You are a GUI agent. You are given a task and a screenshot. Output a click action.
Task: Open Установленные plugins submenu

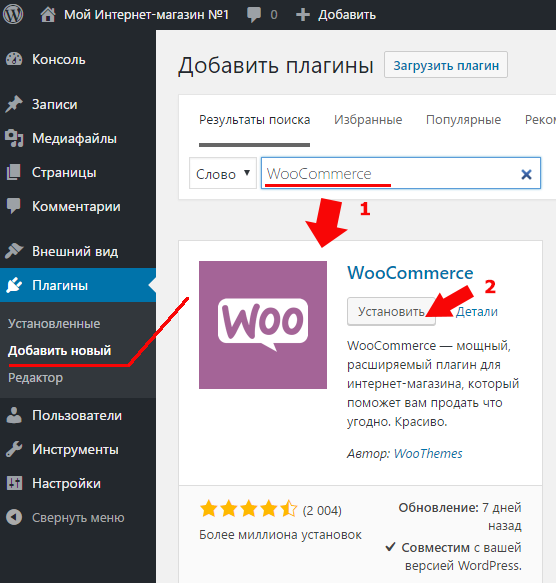[x=54, y=323]
